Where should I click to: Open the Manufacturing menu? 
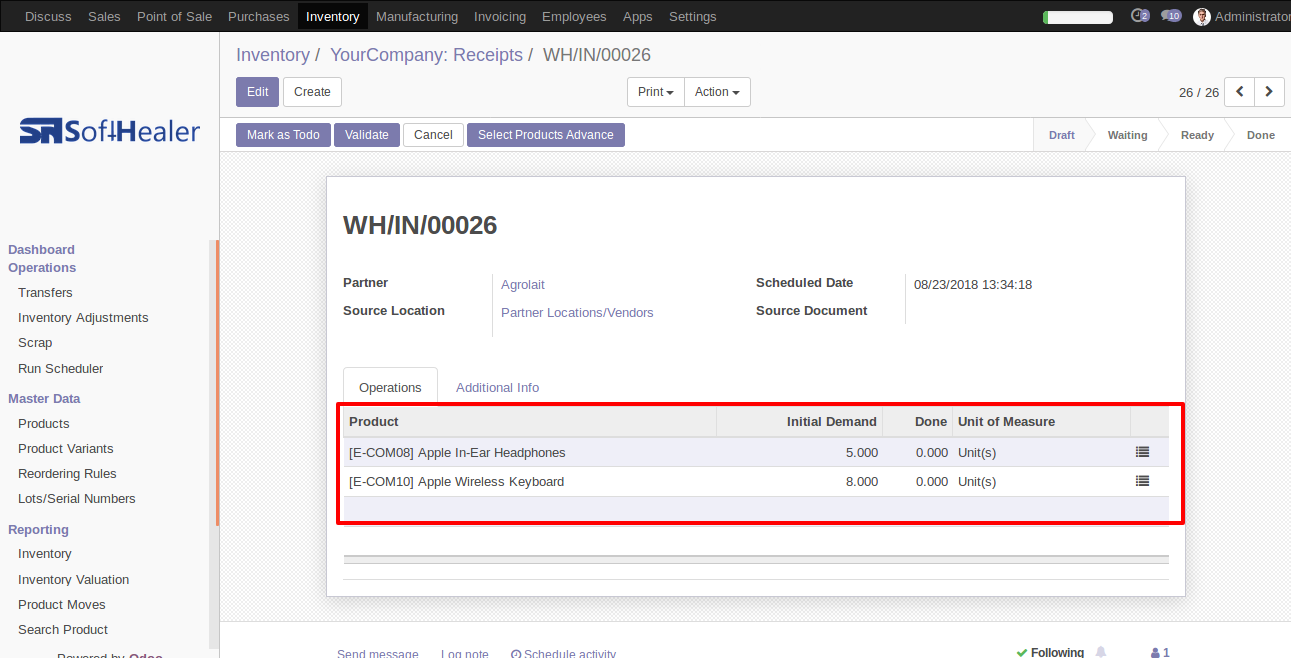pyautogui.click(x=417, y=17)
